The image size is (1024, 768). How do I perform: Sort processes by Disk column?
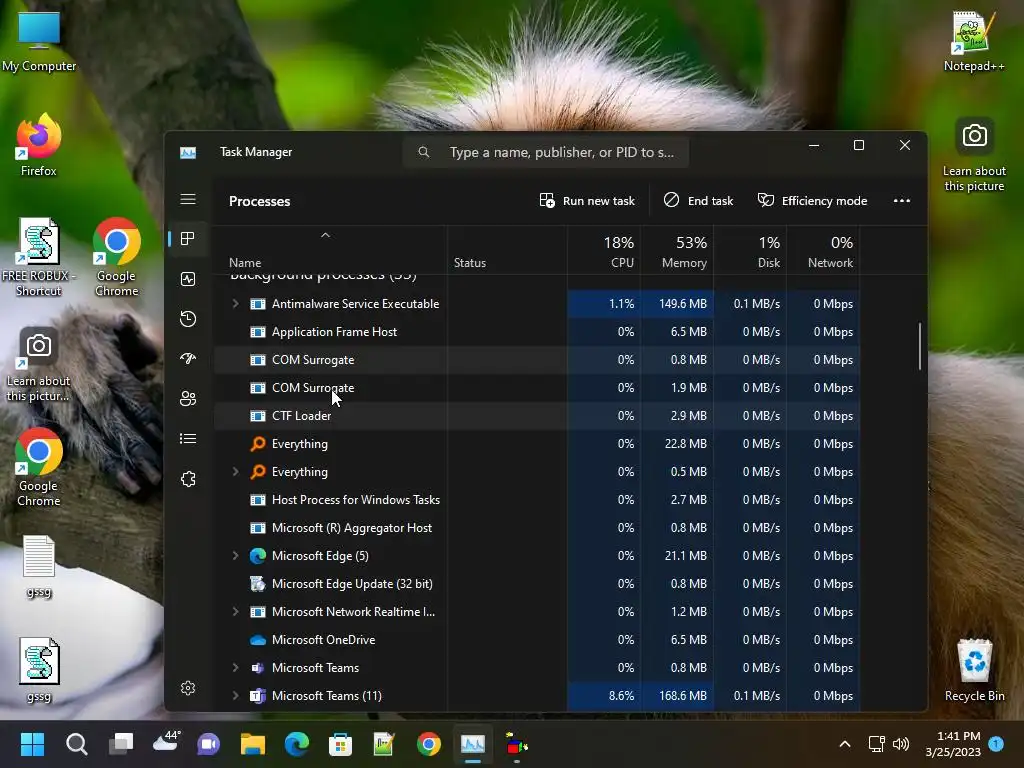pyautogui.click(x=750, y=251)
